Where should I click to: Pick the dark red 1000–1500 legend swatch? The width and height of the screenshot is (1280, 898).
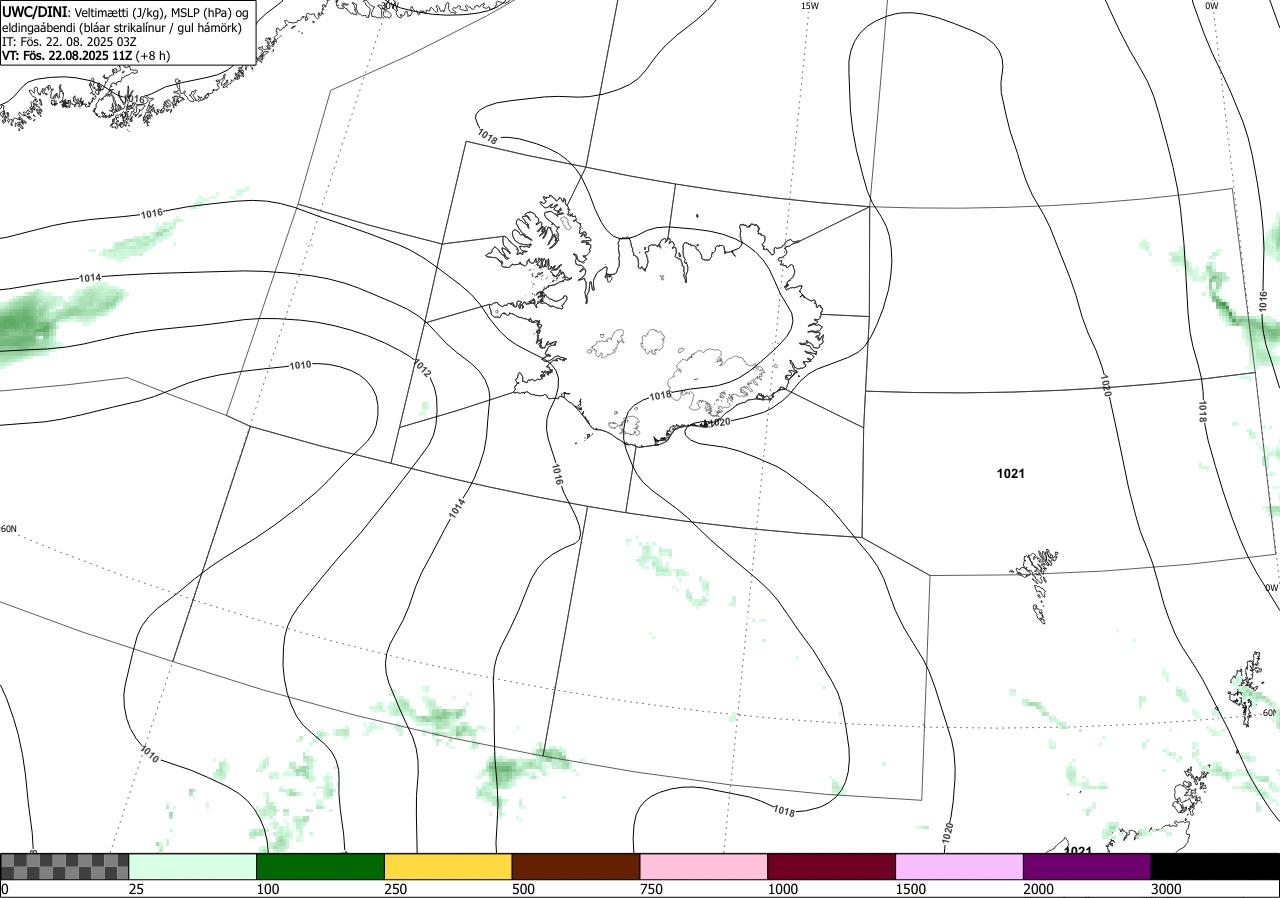[x=832, y=866]
